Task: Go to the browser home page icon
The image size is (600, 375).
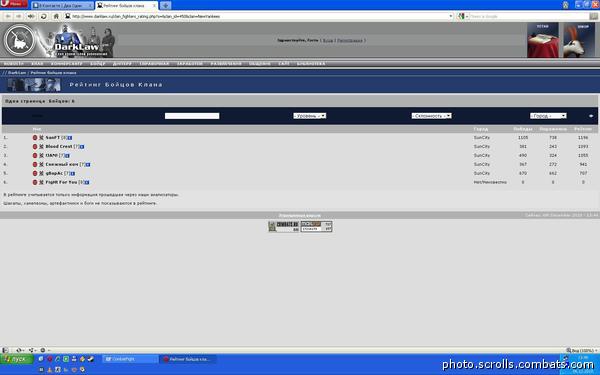Action: (x=56, y=16)
